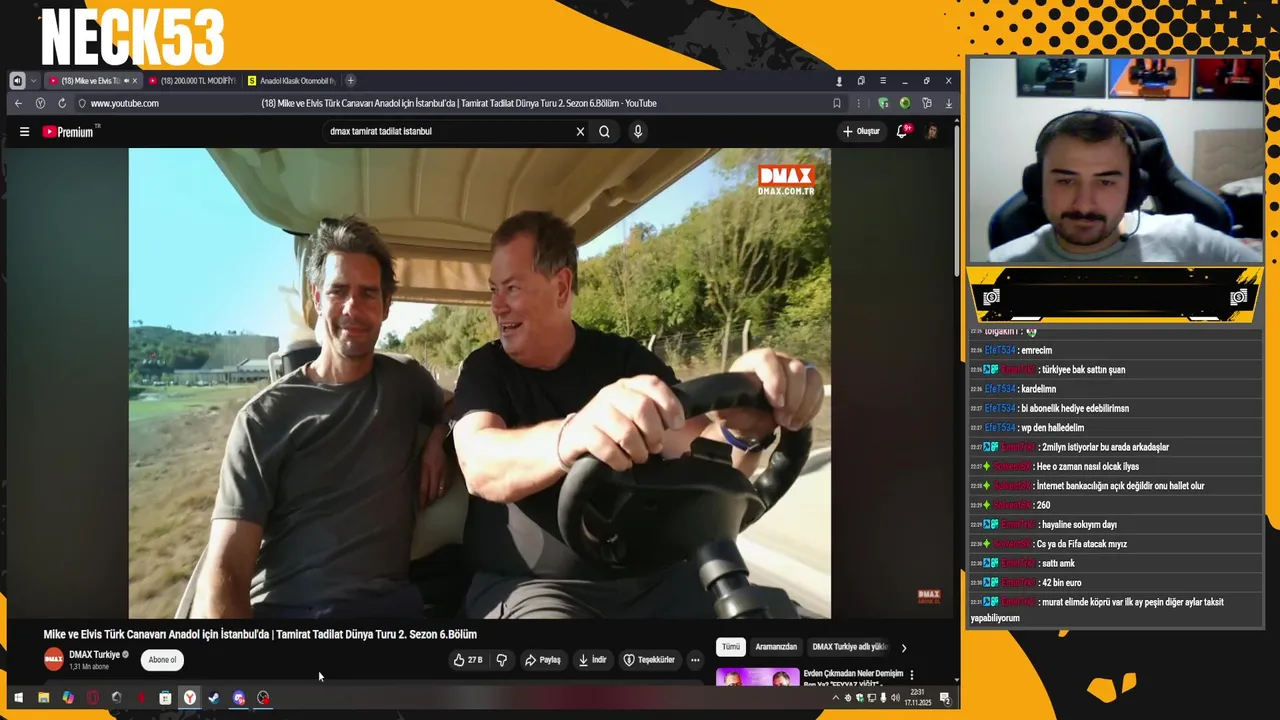
Task: Clear the search box with the X
Action: coord(580,131)
